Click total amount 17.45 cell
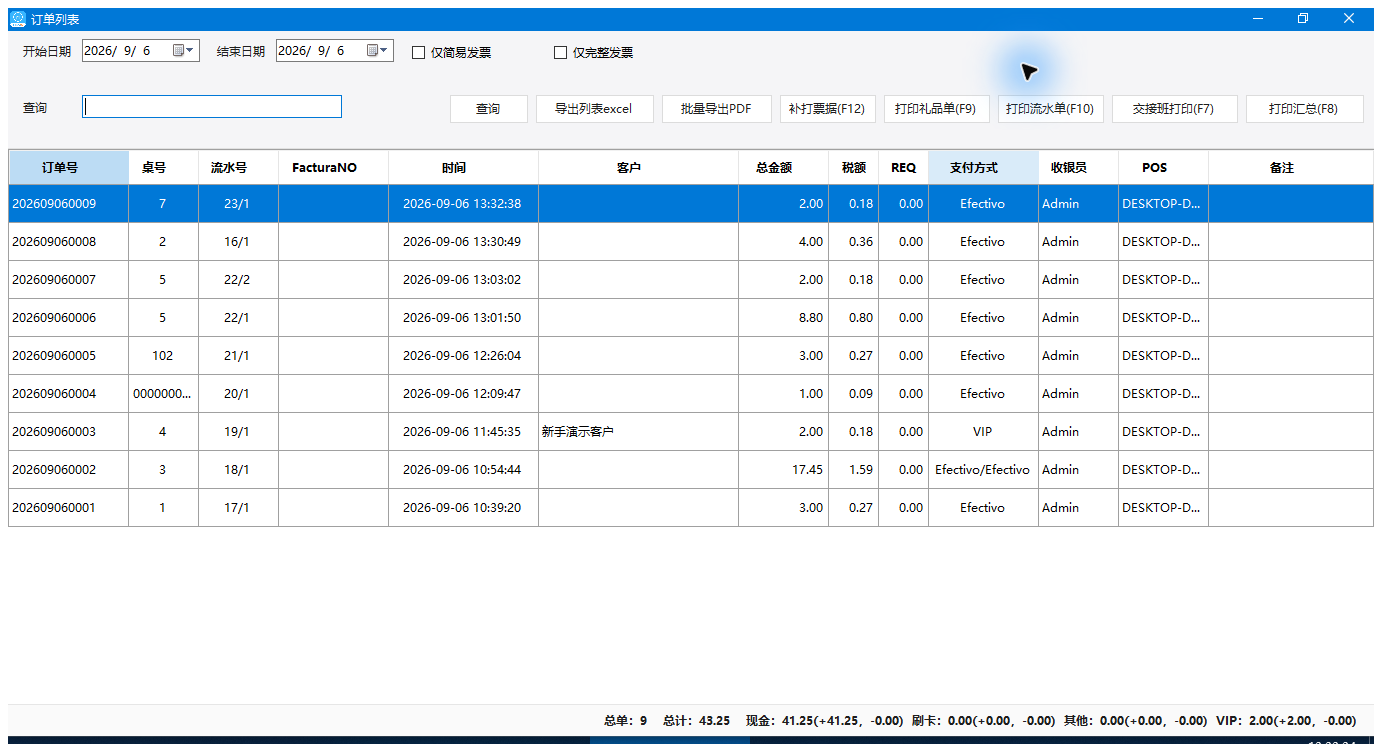Image resolution: width=1382 pixels, height=744 pixels. click(x=783, y=469)
